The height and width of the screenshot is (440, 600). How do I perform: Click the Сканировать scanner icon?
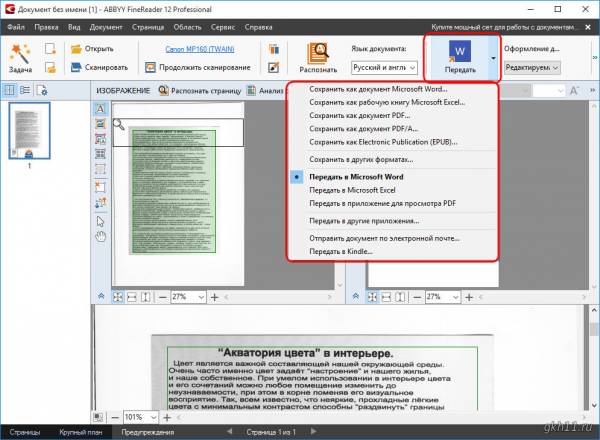(78, 68)
